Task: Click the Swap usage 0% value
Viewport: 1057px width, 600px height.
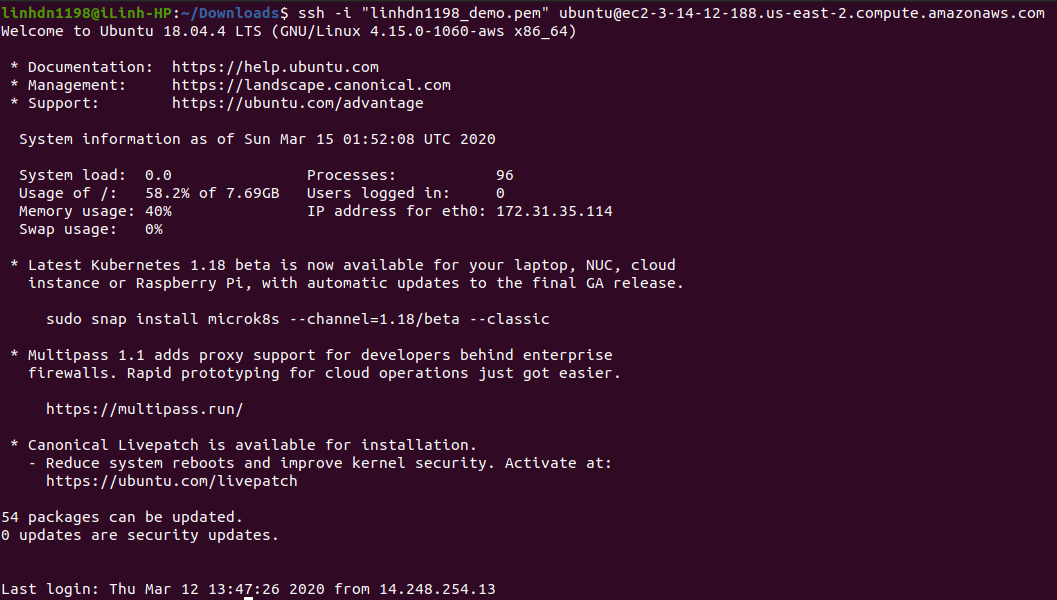Action: 153,229
